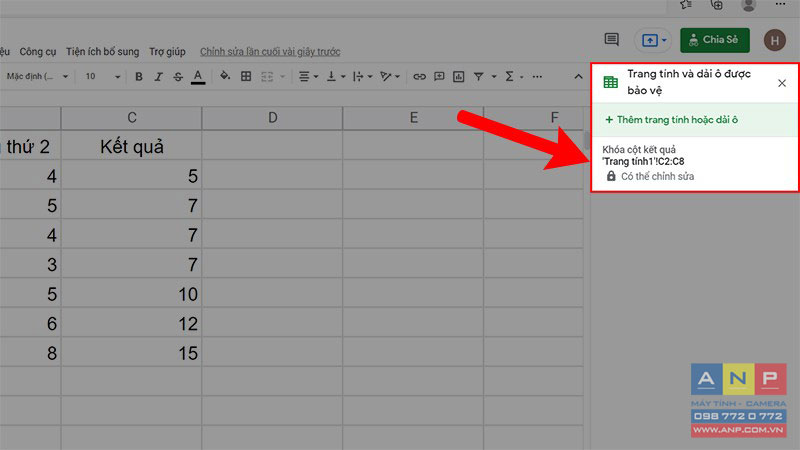Create a filter
800x450 pixels.
point(479,77)
